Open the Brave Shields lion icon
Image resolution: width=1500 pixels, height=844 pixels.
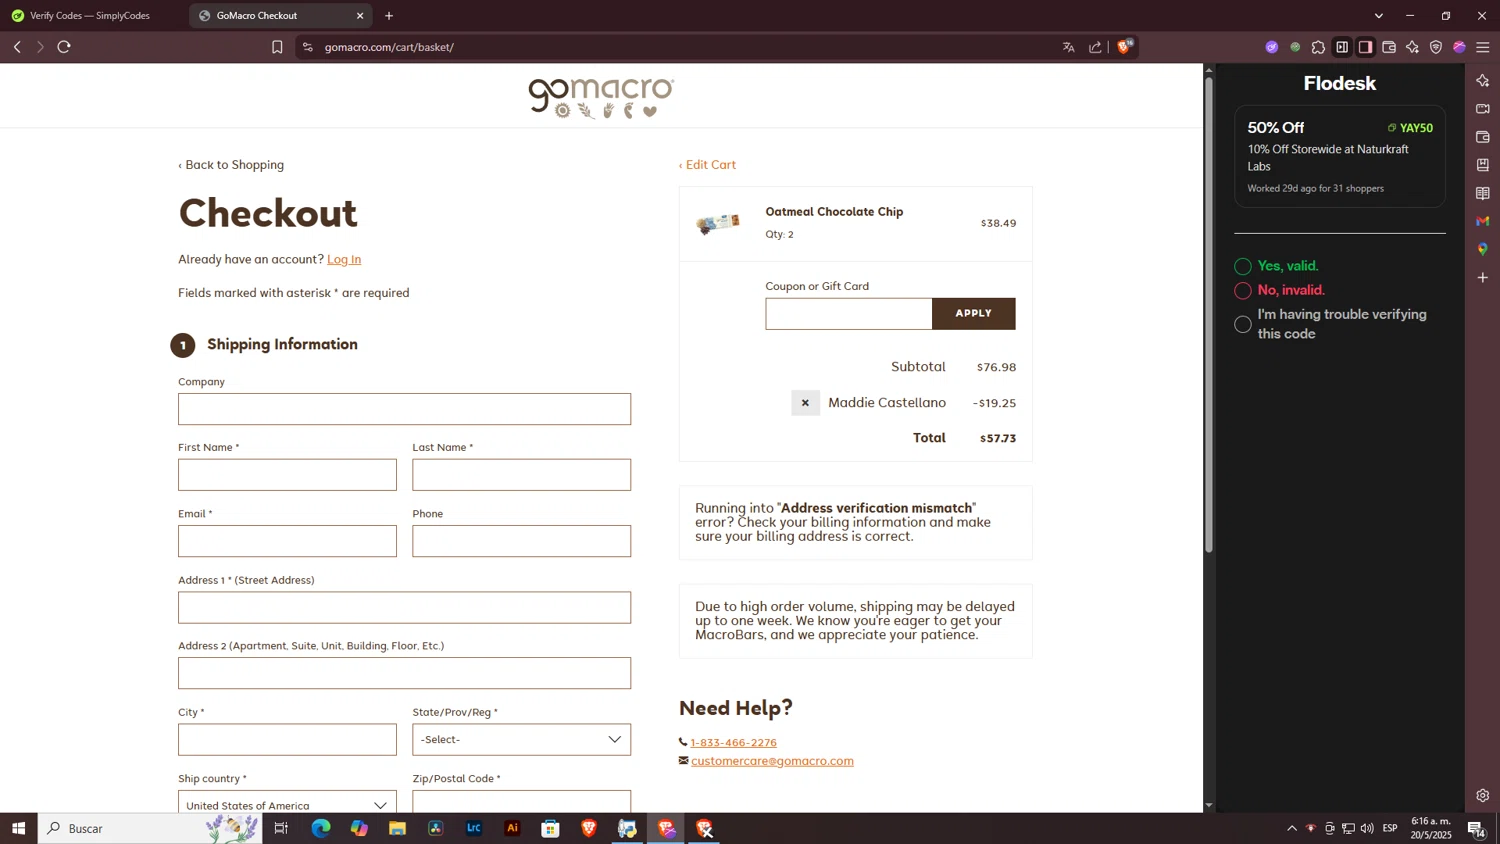[1125, 46]
